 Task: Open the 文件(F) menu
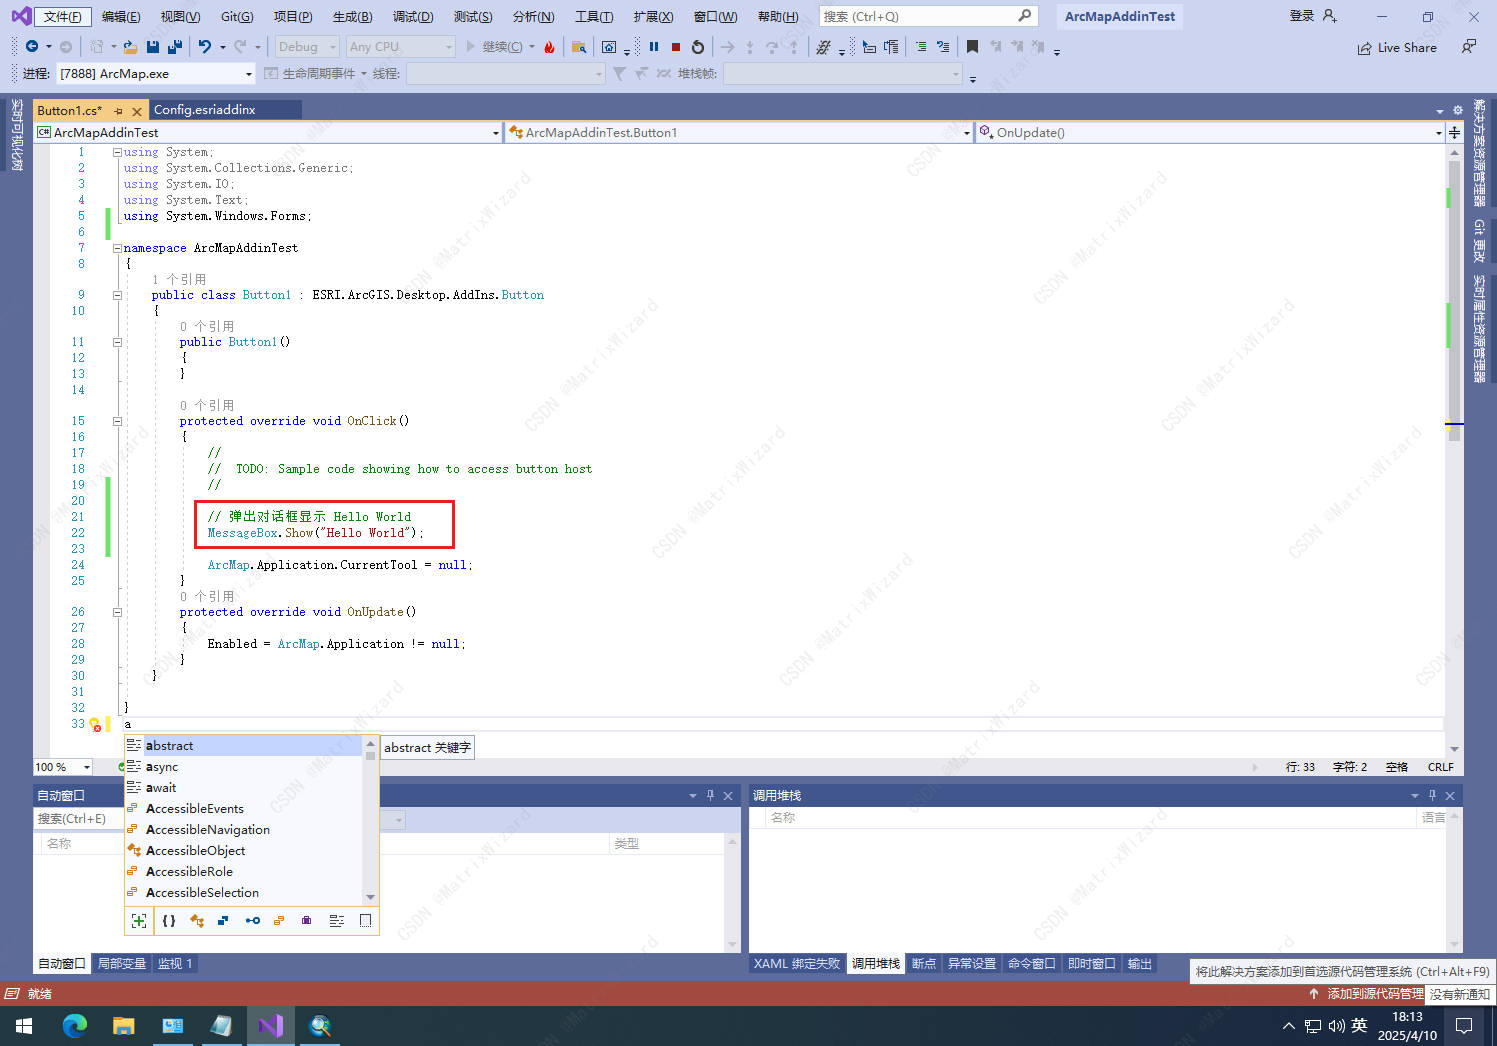(x=63, y=17)
